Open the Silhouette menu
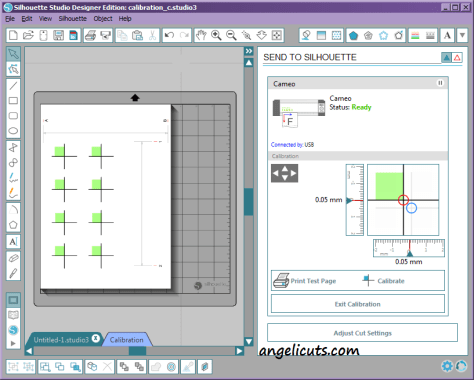Screen dimensions: 474x380 73,19
